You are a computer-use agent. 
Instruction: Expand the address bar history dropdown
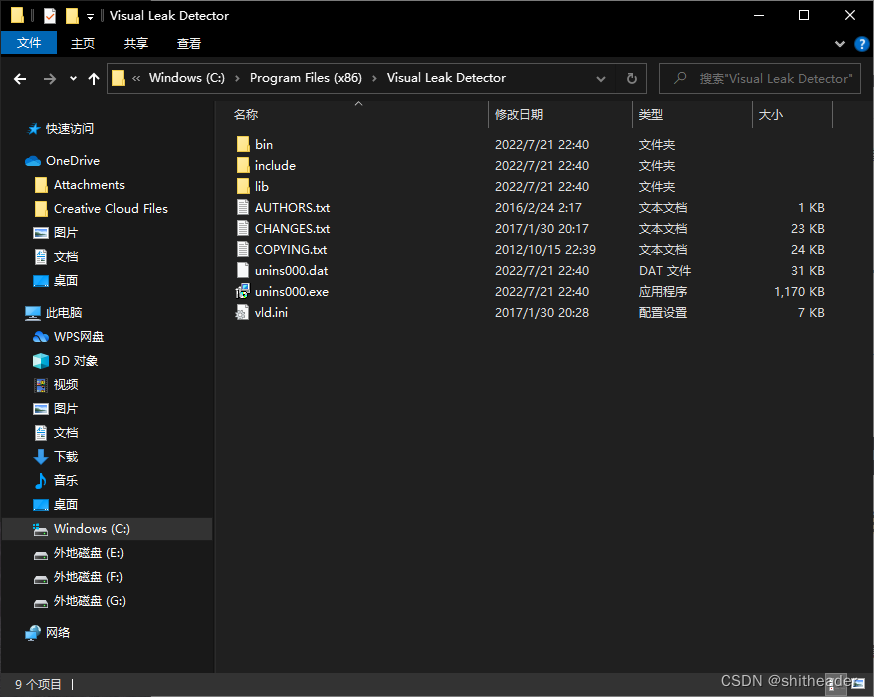point(601,79)
